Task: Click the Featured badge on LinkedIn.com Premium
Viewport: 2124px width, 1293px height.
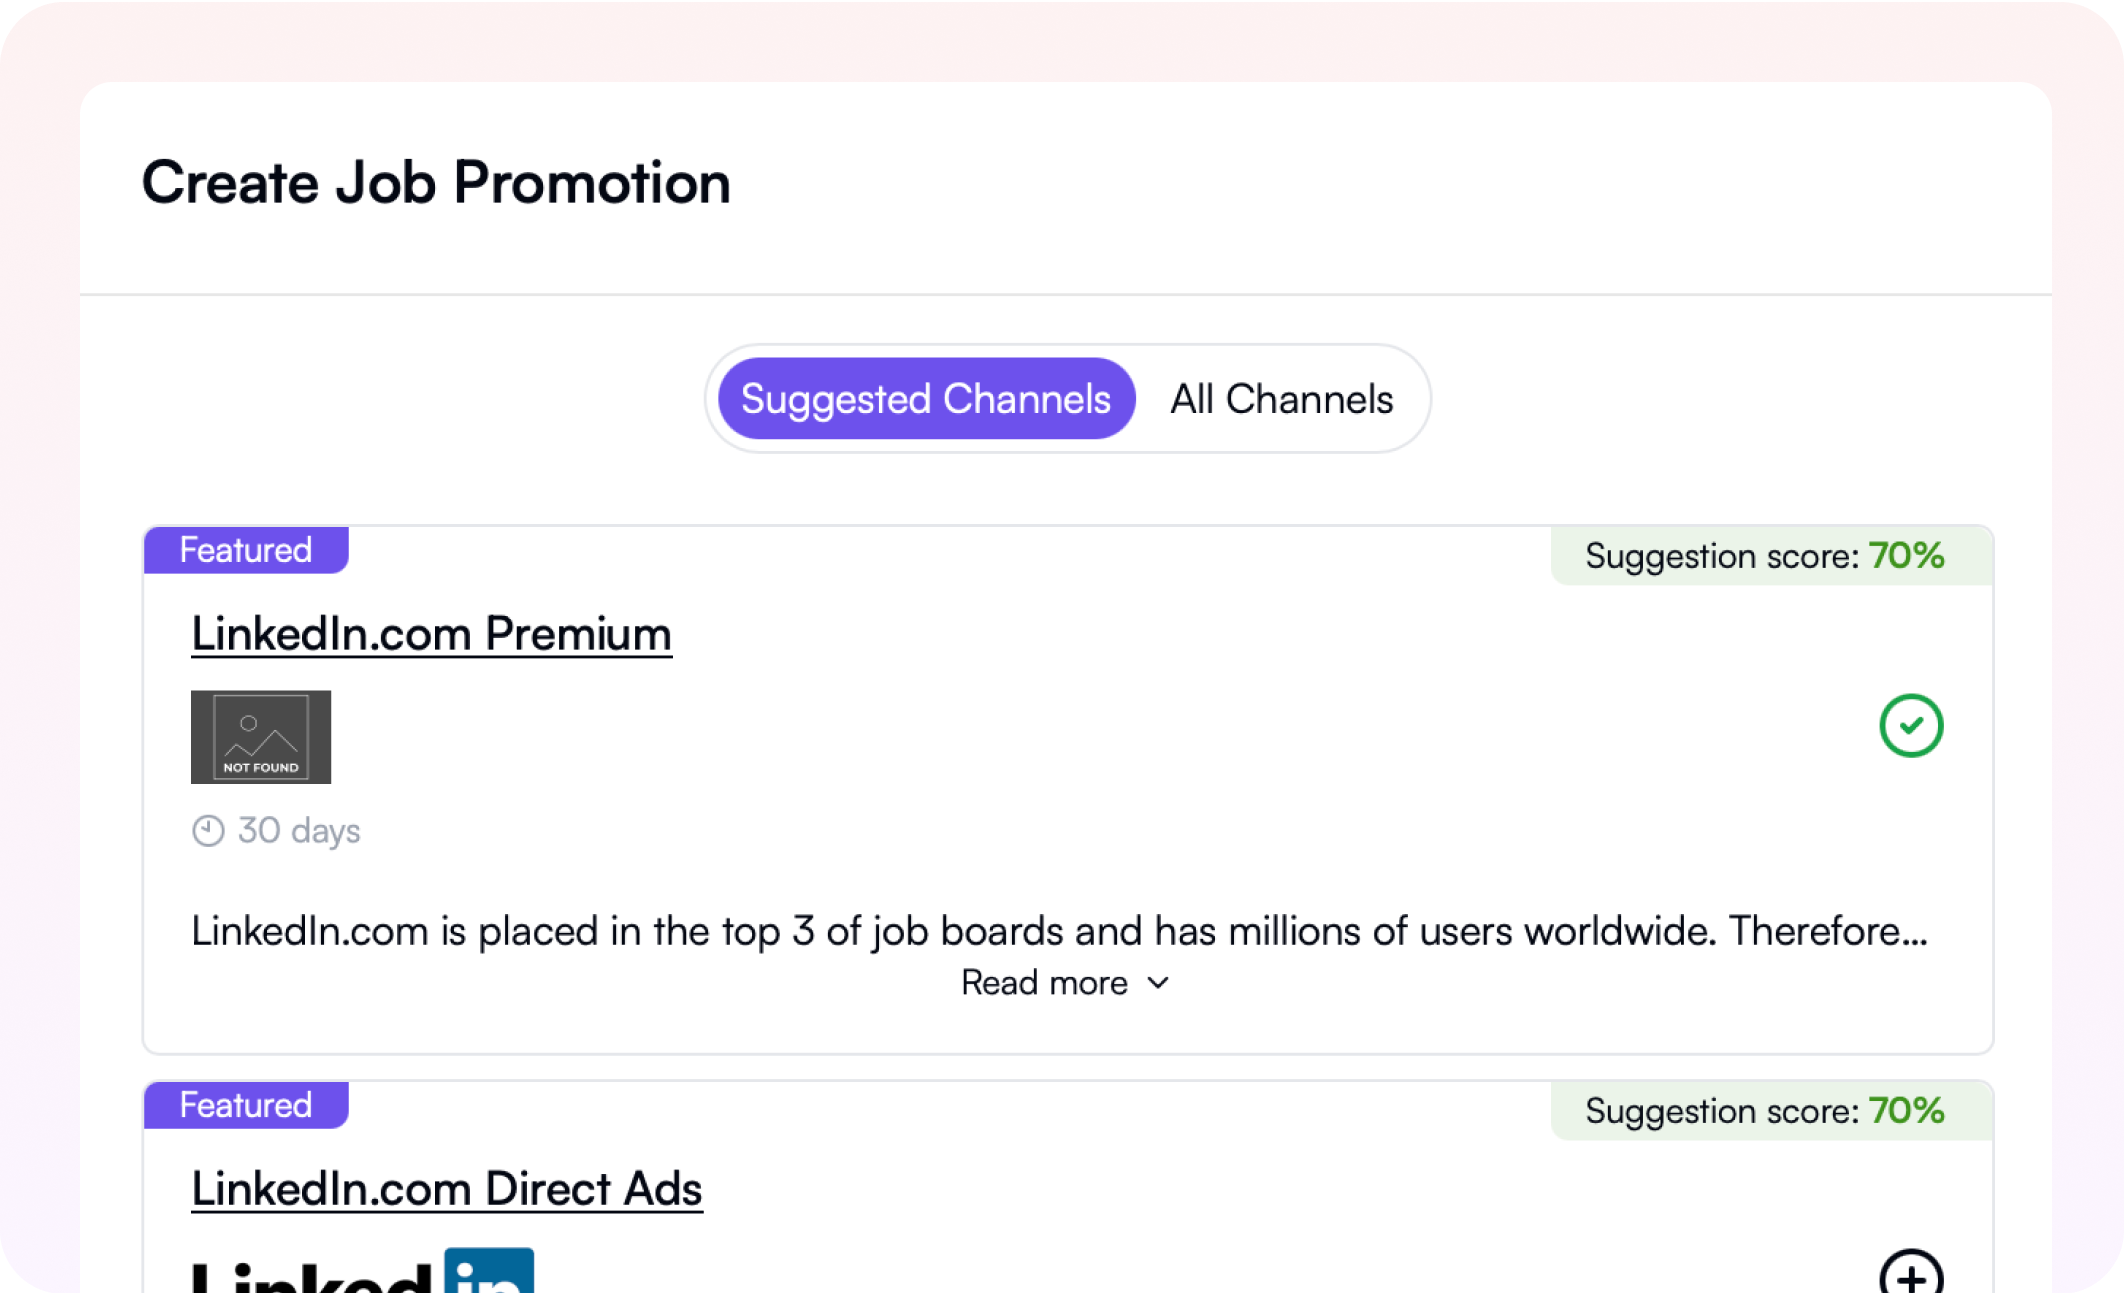Action: click(246, 550)
